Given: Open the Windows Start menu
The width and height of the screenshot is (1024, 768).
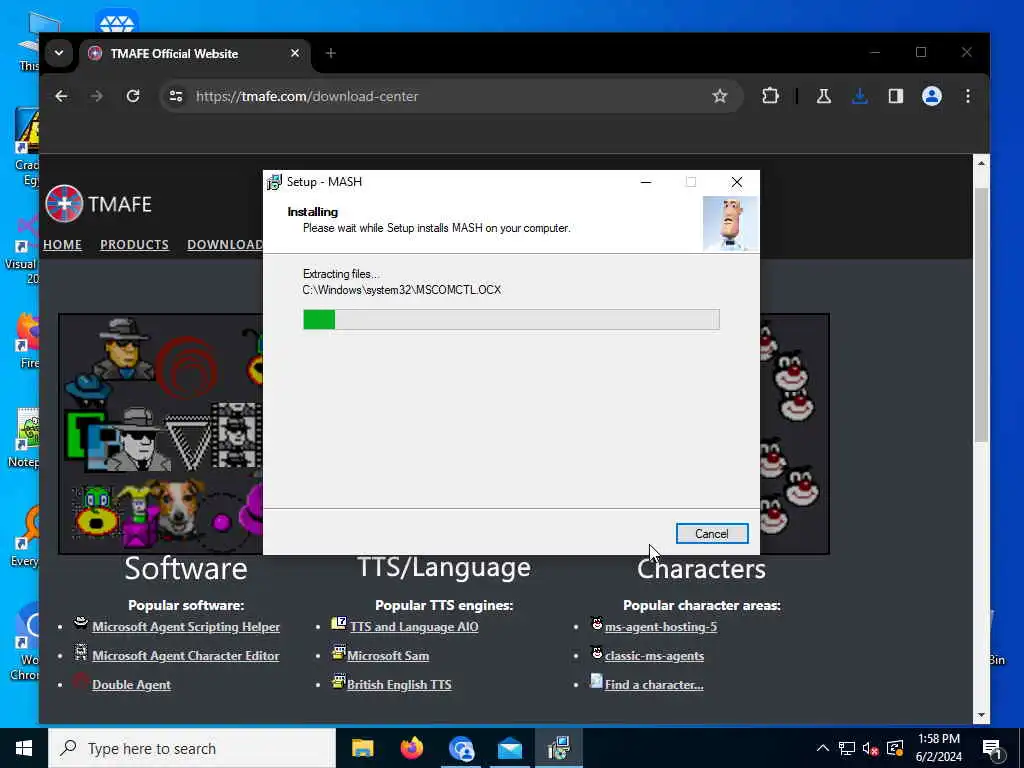Looking at the screenshot, I should [x=24, y=748].
